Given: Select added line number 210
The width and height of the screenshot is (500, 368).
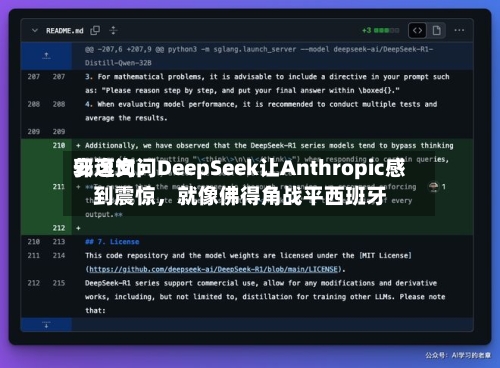Looking at the screenshot, I should pos(59,145).
